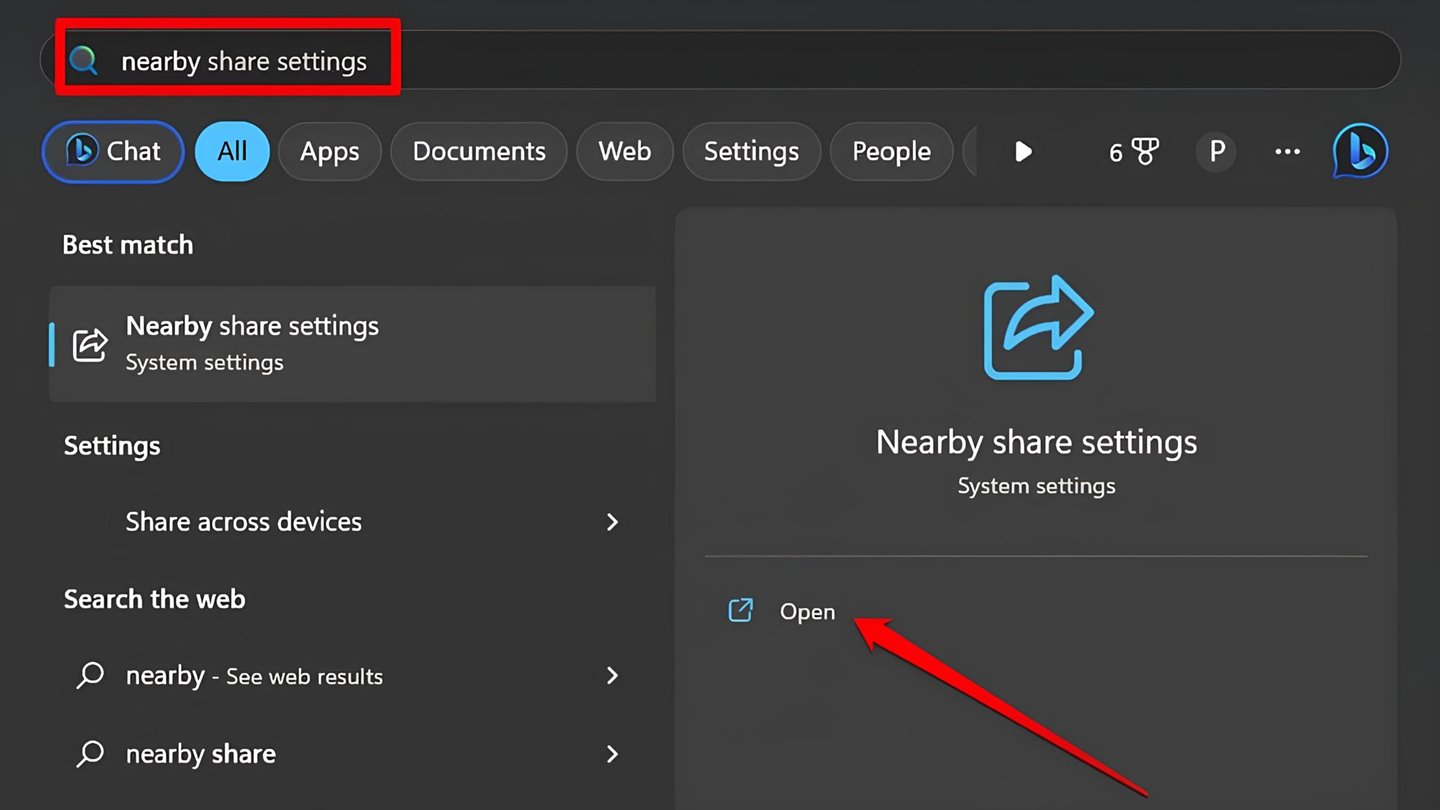This screenshot has width=1440, height=810.
Task: Click Open to launch Nearby share settings
Action: click(807, 612)
